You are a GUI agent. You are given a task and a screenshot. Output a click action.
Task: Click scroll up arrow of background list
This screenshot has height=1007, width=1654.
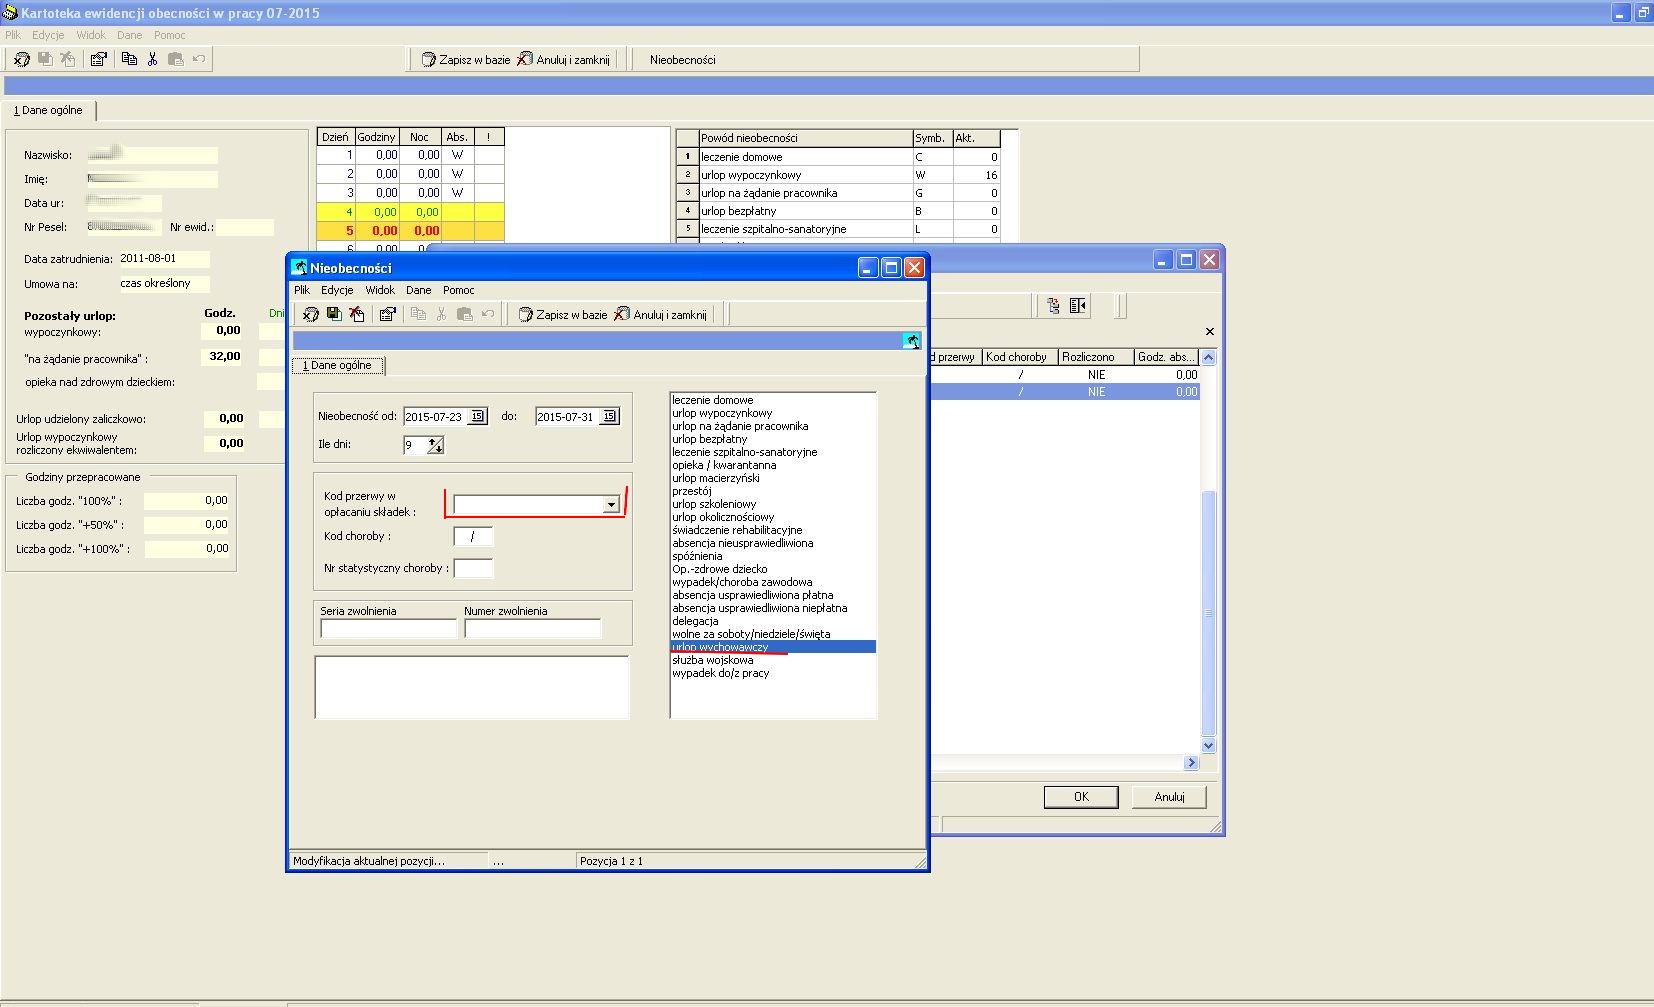1208,357
